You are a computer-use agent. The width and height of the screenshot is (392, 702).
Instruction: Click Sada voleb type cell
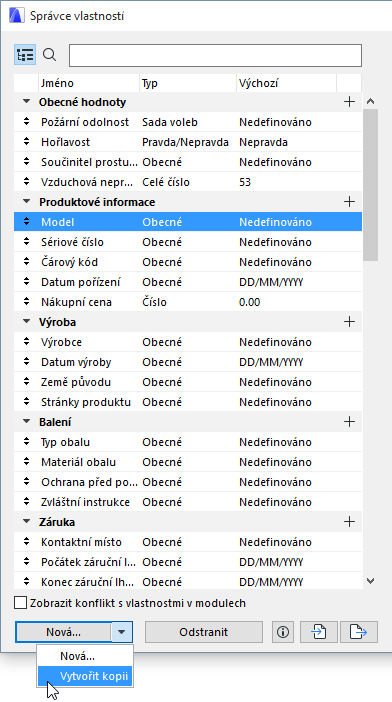pyautogui.click(x=170, y=122)
